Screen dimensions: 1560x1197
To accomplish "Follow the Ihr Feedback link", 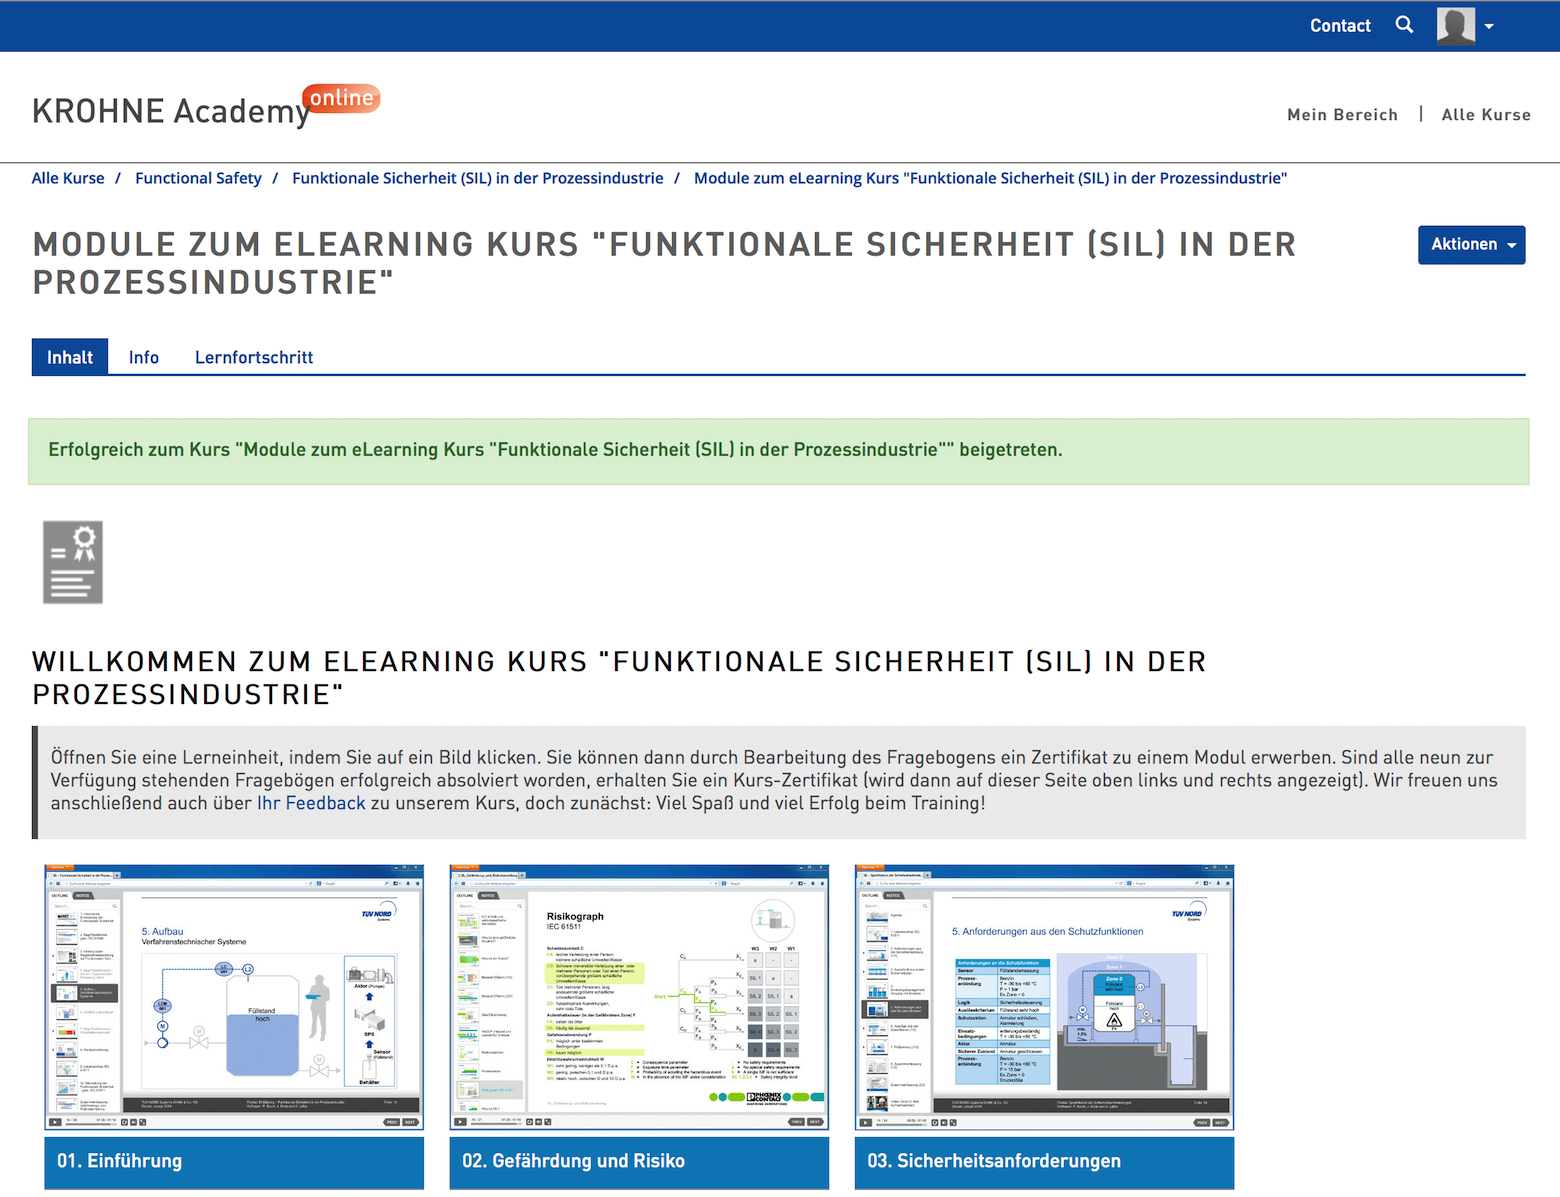I will (x=311, y=803).
